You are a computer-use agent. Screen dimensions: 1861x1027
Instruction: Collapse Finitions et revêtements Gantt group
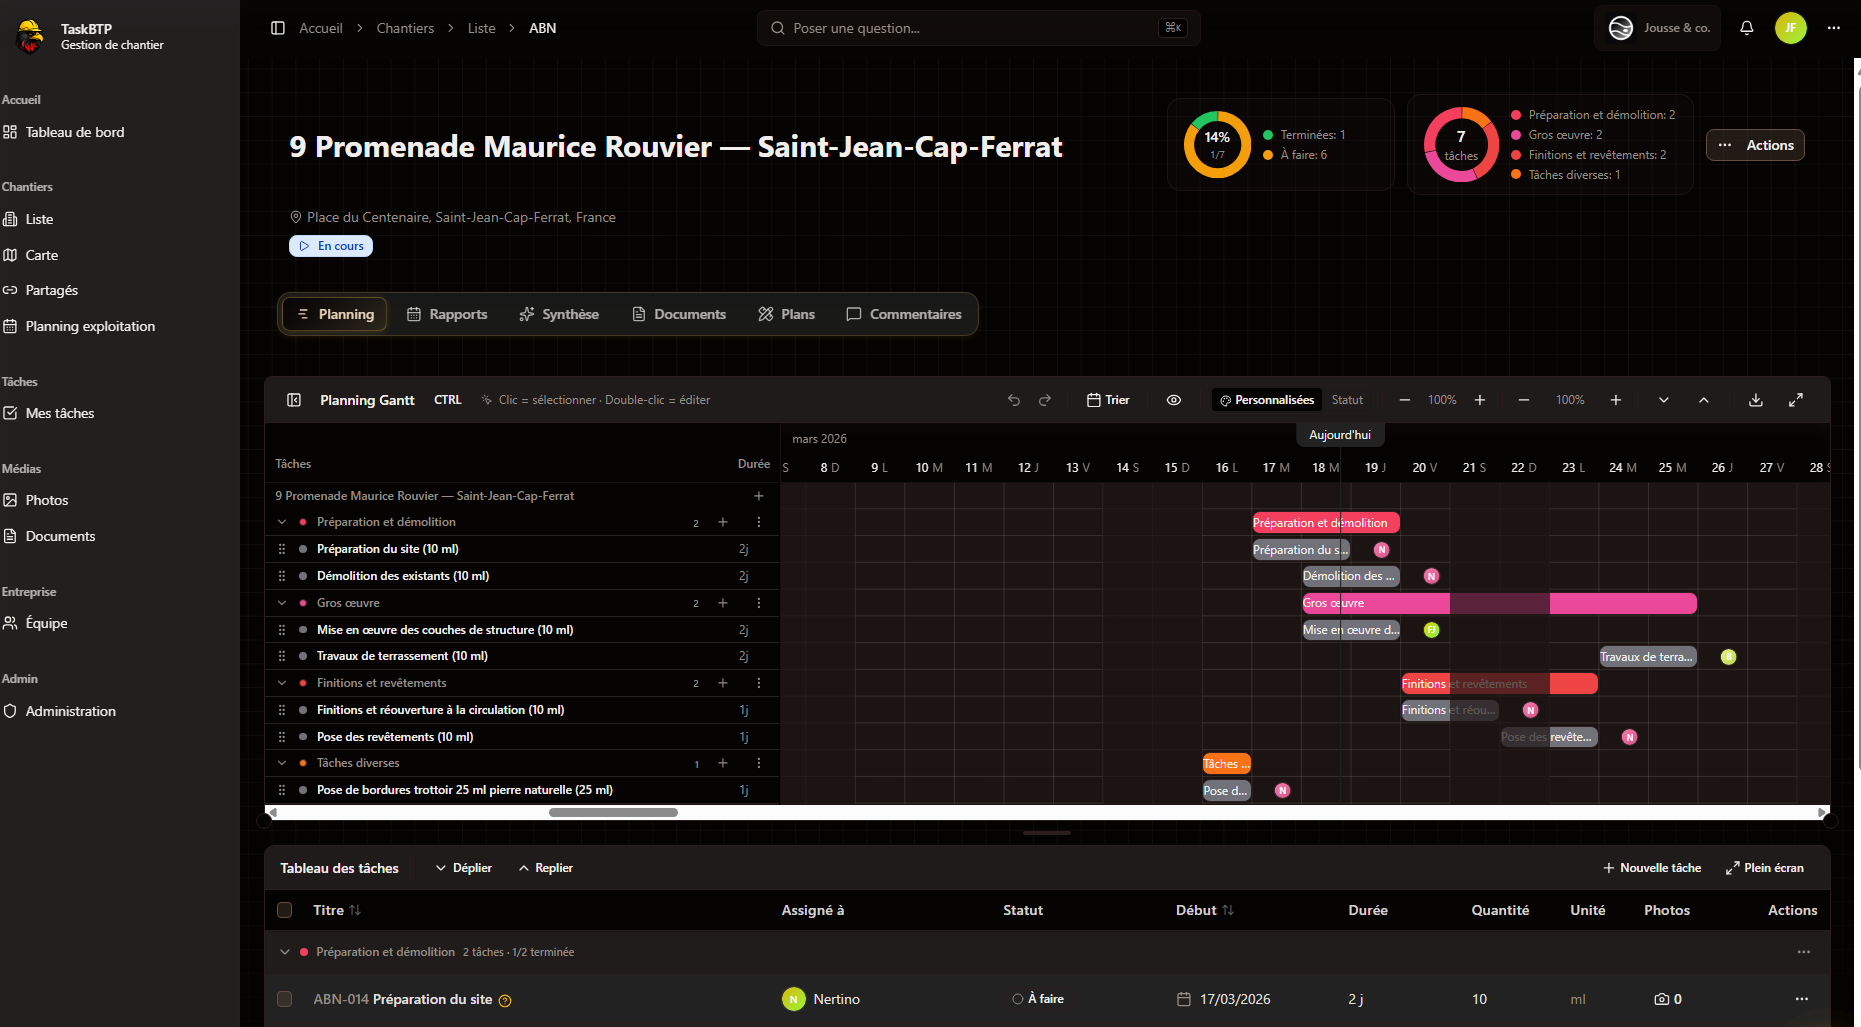[282, 683]
